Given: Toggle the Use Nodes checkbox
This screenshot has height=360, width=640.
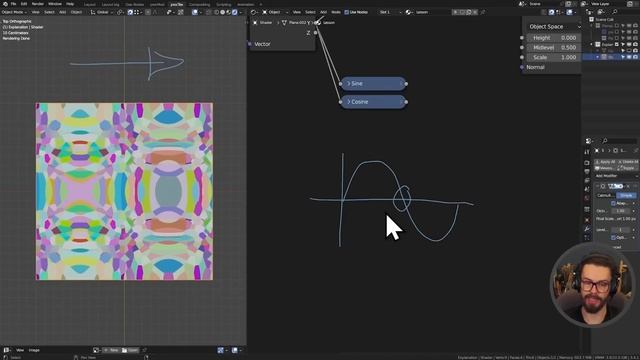Looking at the screenshot, I should 347,12.
